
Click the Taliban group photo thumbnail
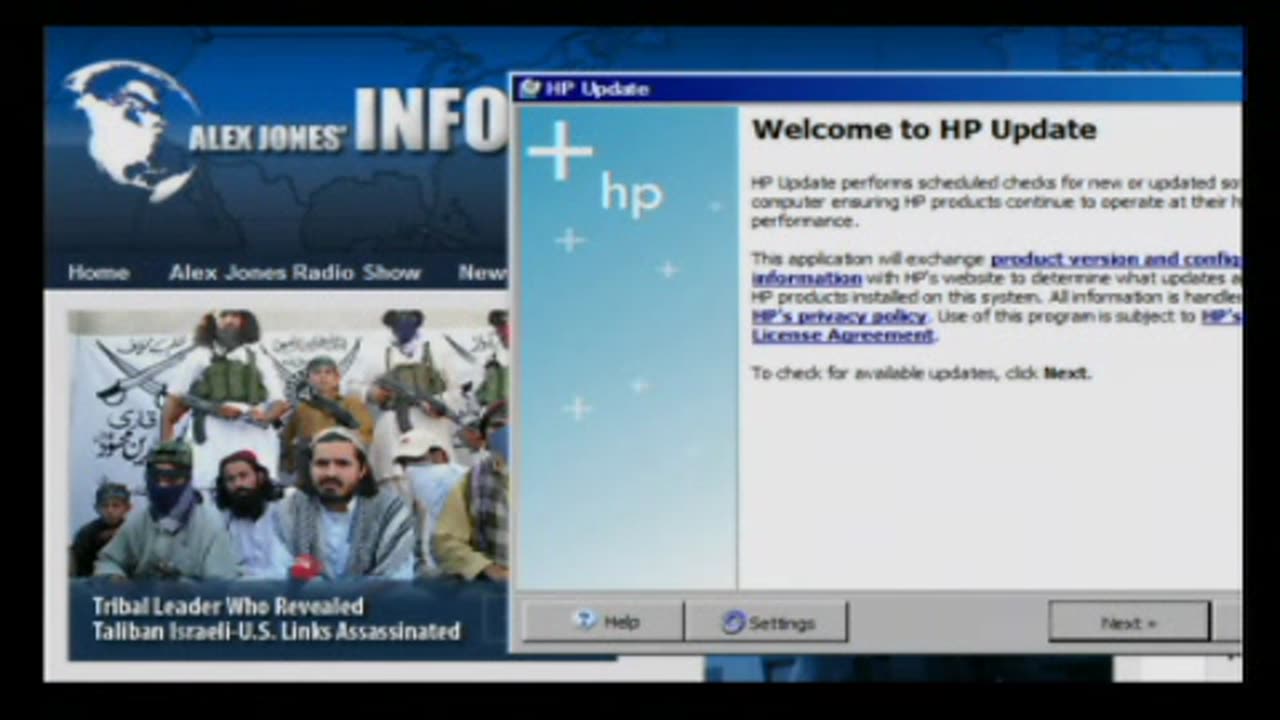(288, 445)
